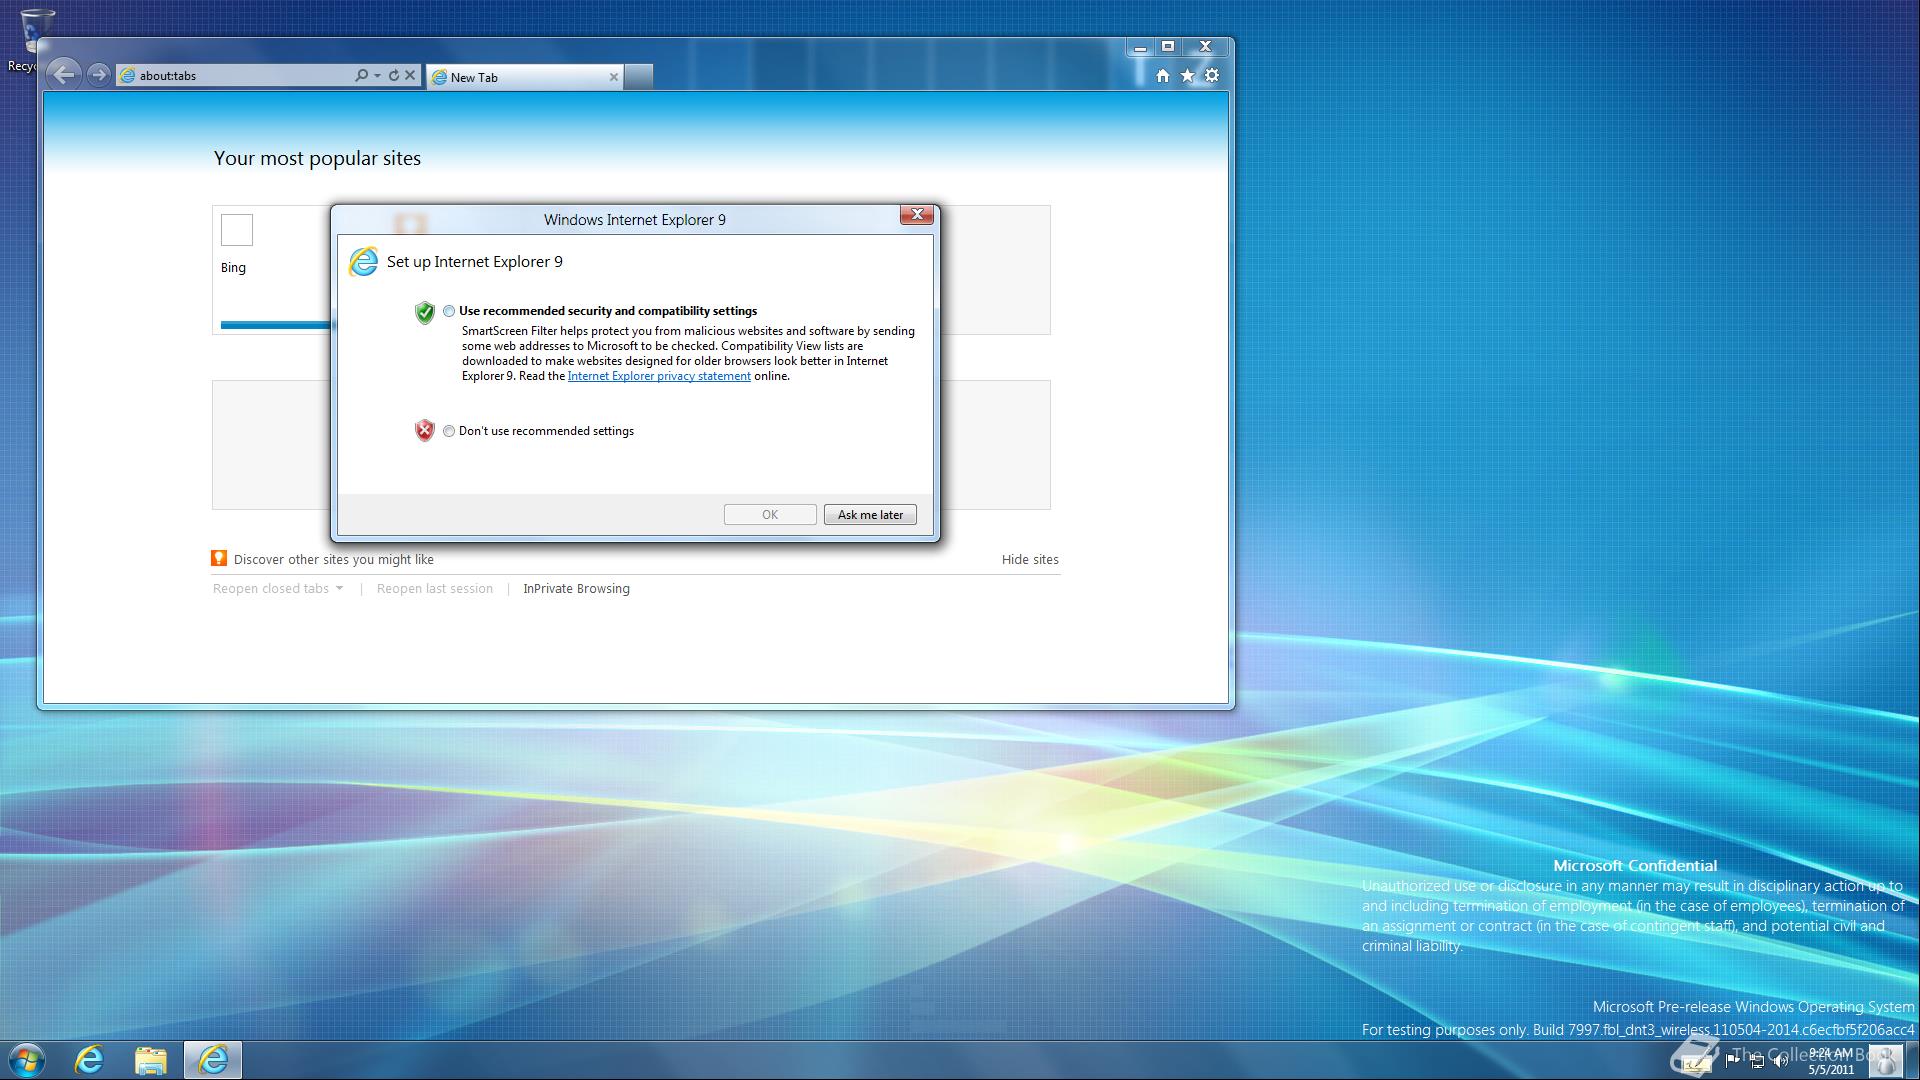Expand Reopen closed tabs dropdown
This screenshot has width=1920, height=1080.
(x=278, y=589)
